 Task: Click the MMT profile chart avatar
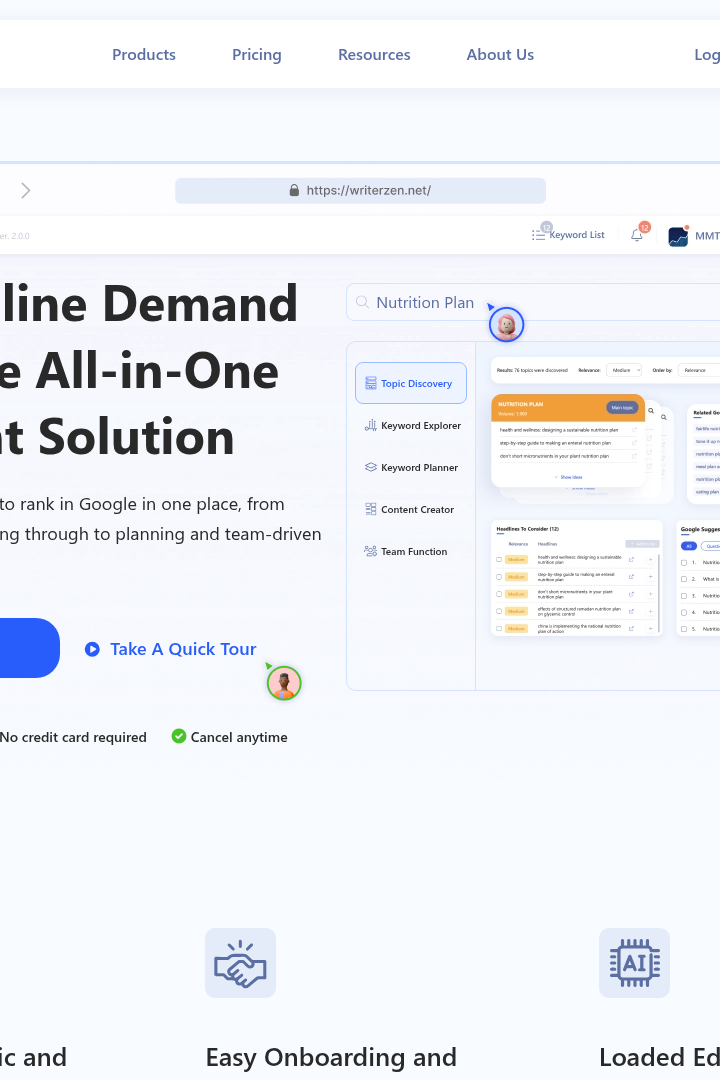pos(678,236)
